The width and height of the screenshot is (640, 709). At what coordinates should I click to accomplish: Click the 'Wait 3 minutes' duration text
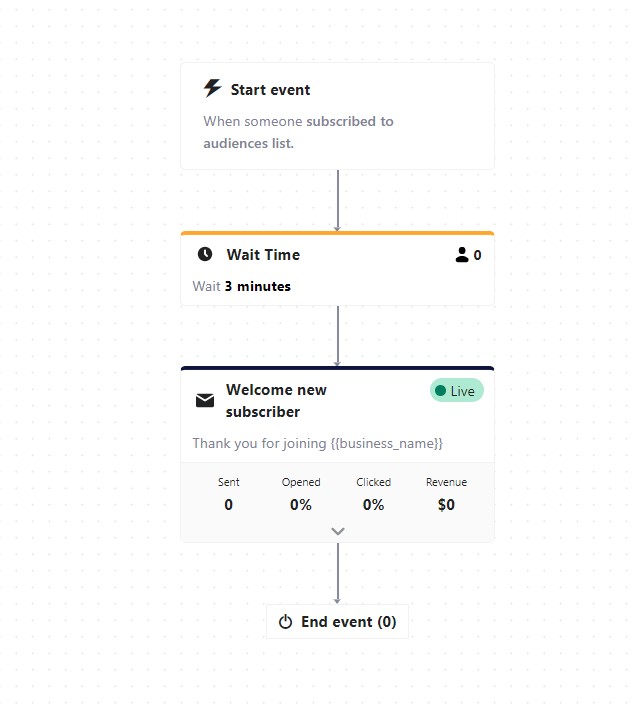pos(242,286)
